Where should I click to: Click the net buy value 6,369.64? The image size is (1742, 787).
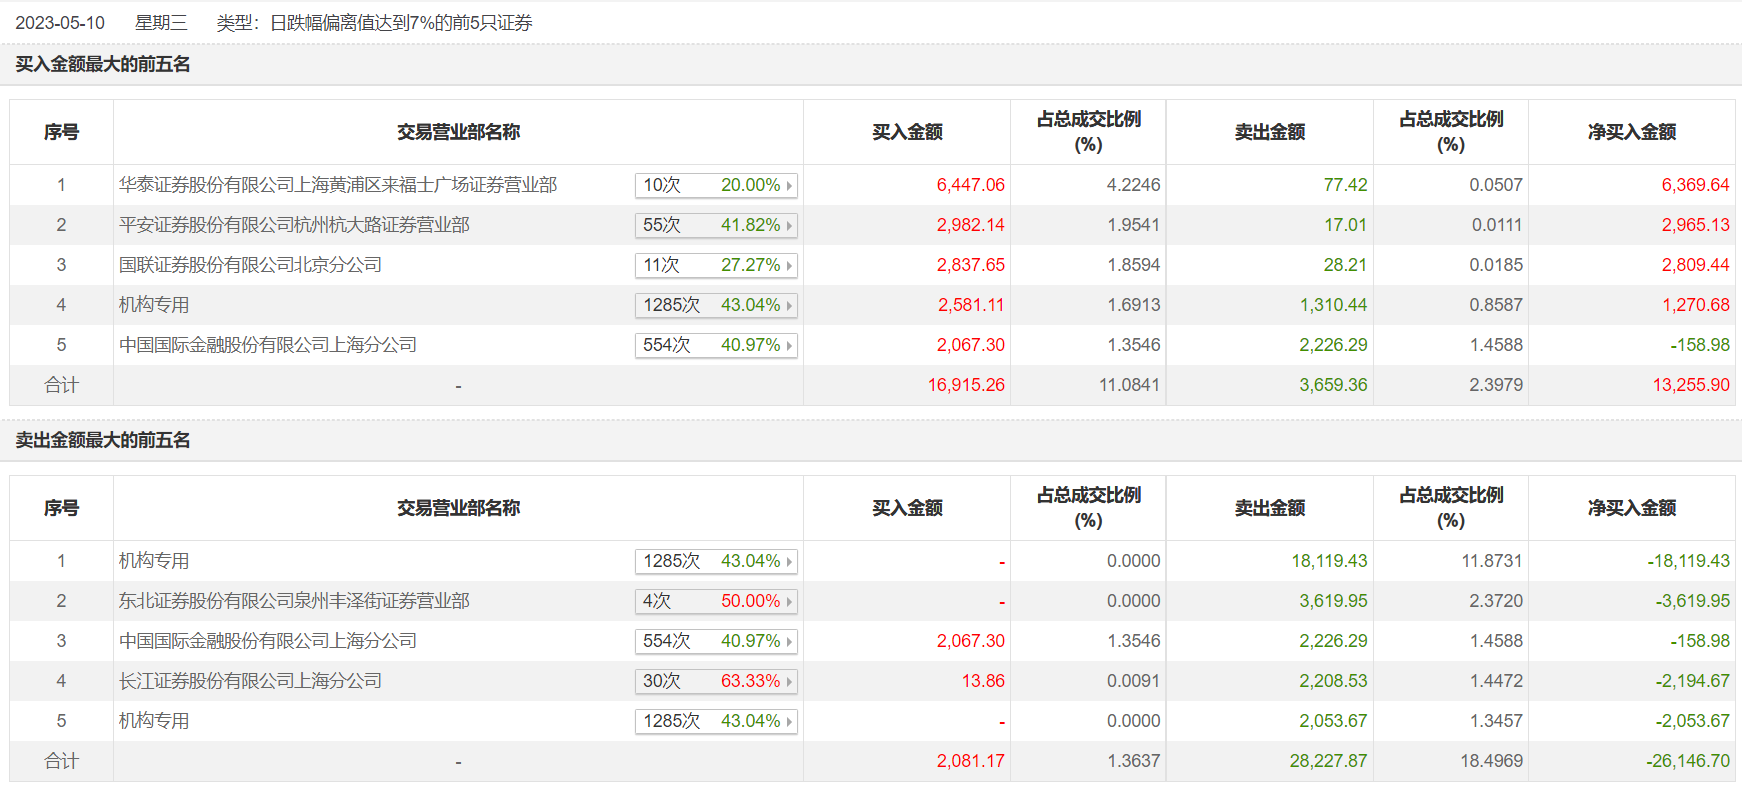[x=1695, y=185]
